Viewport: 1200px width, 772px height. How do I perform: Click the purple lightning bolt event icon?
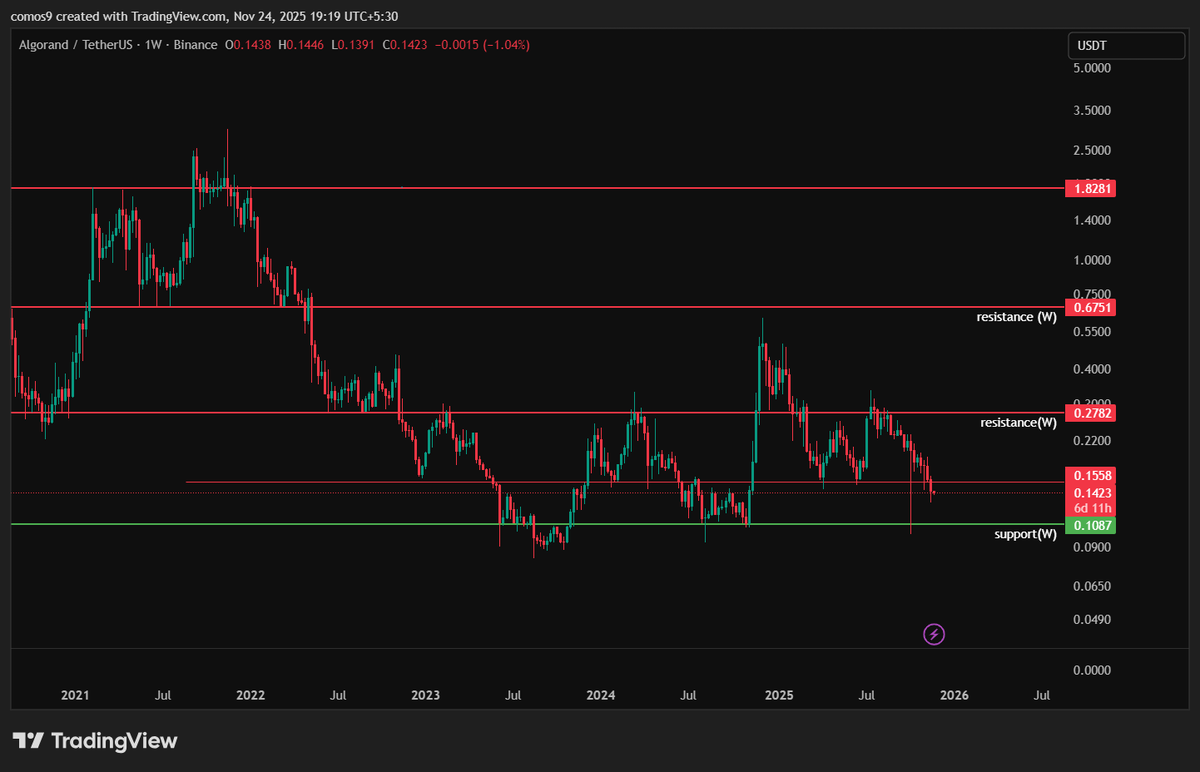[x=934, y=633]
